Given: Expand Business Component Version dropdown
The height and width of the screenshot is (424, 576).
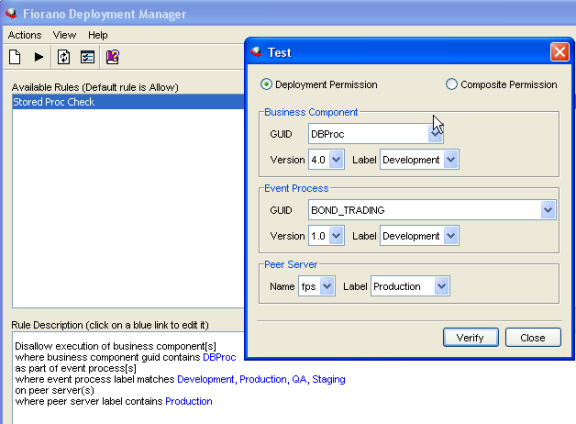Looking at the screenshot, I should pyautogui.click(x=336, y=160).
